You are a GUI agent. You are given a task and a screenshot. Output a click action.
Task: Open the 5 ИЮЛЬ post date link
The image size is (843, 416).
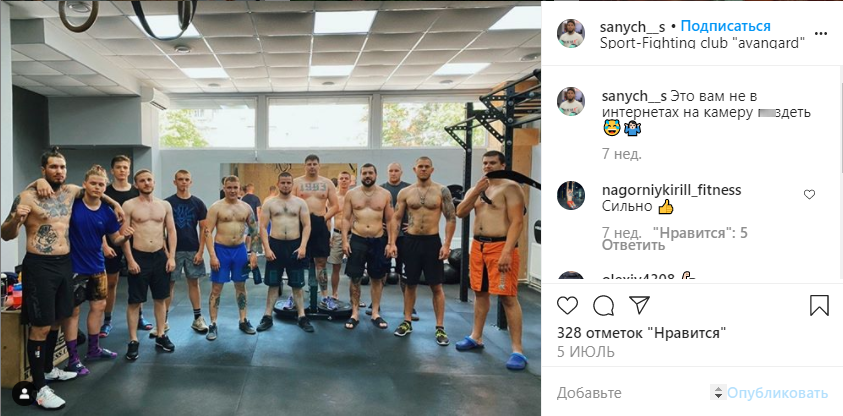tap(585, 352)
